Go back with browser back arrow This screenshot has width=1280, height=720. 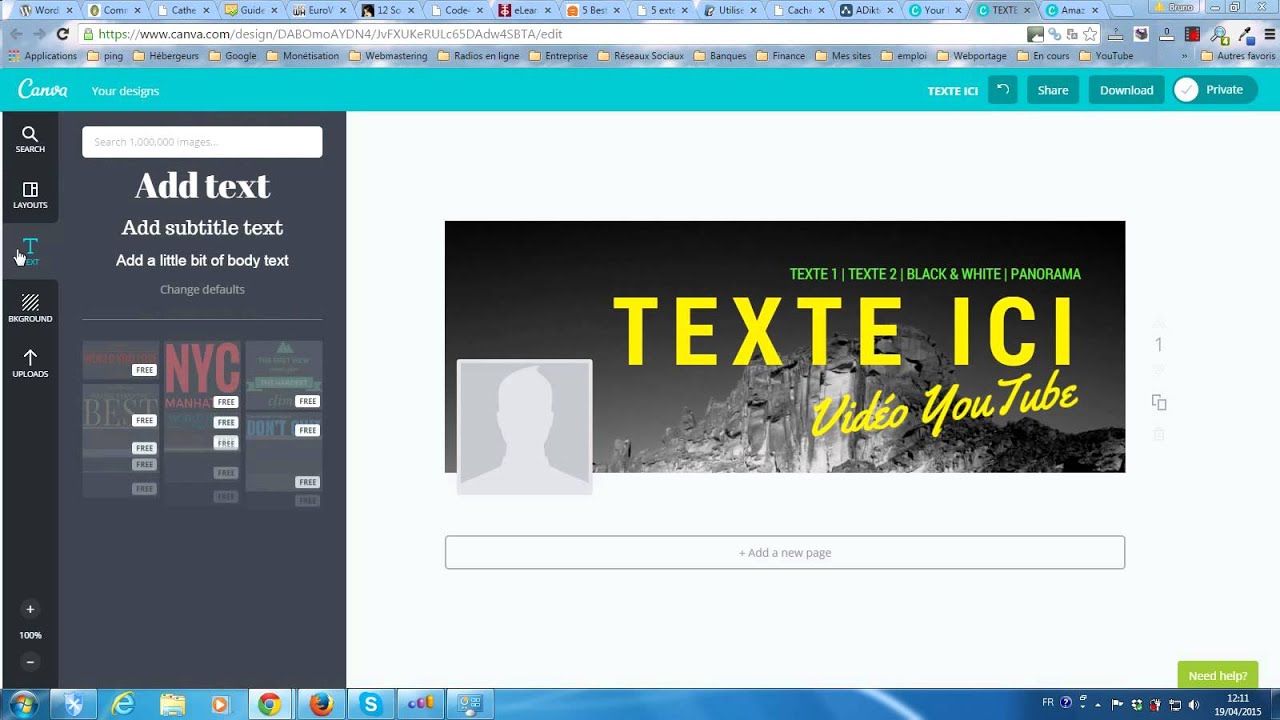tap(16, 34)
